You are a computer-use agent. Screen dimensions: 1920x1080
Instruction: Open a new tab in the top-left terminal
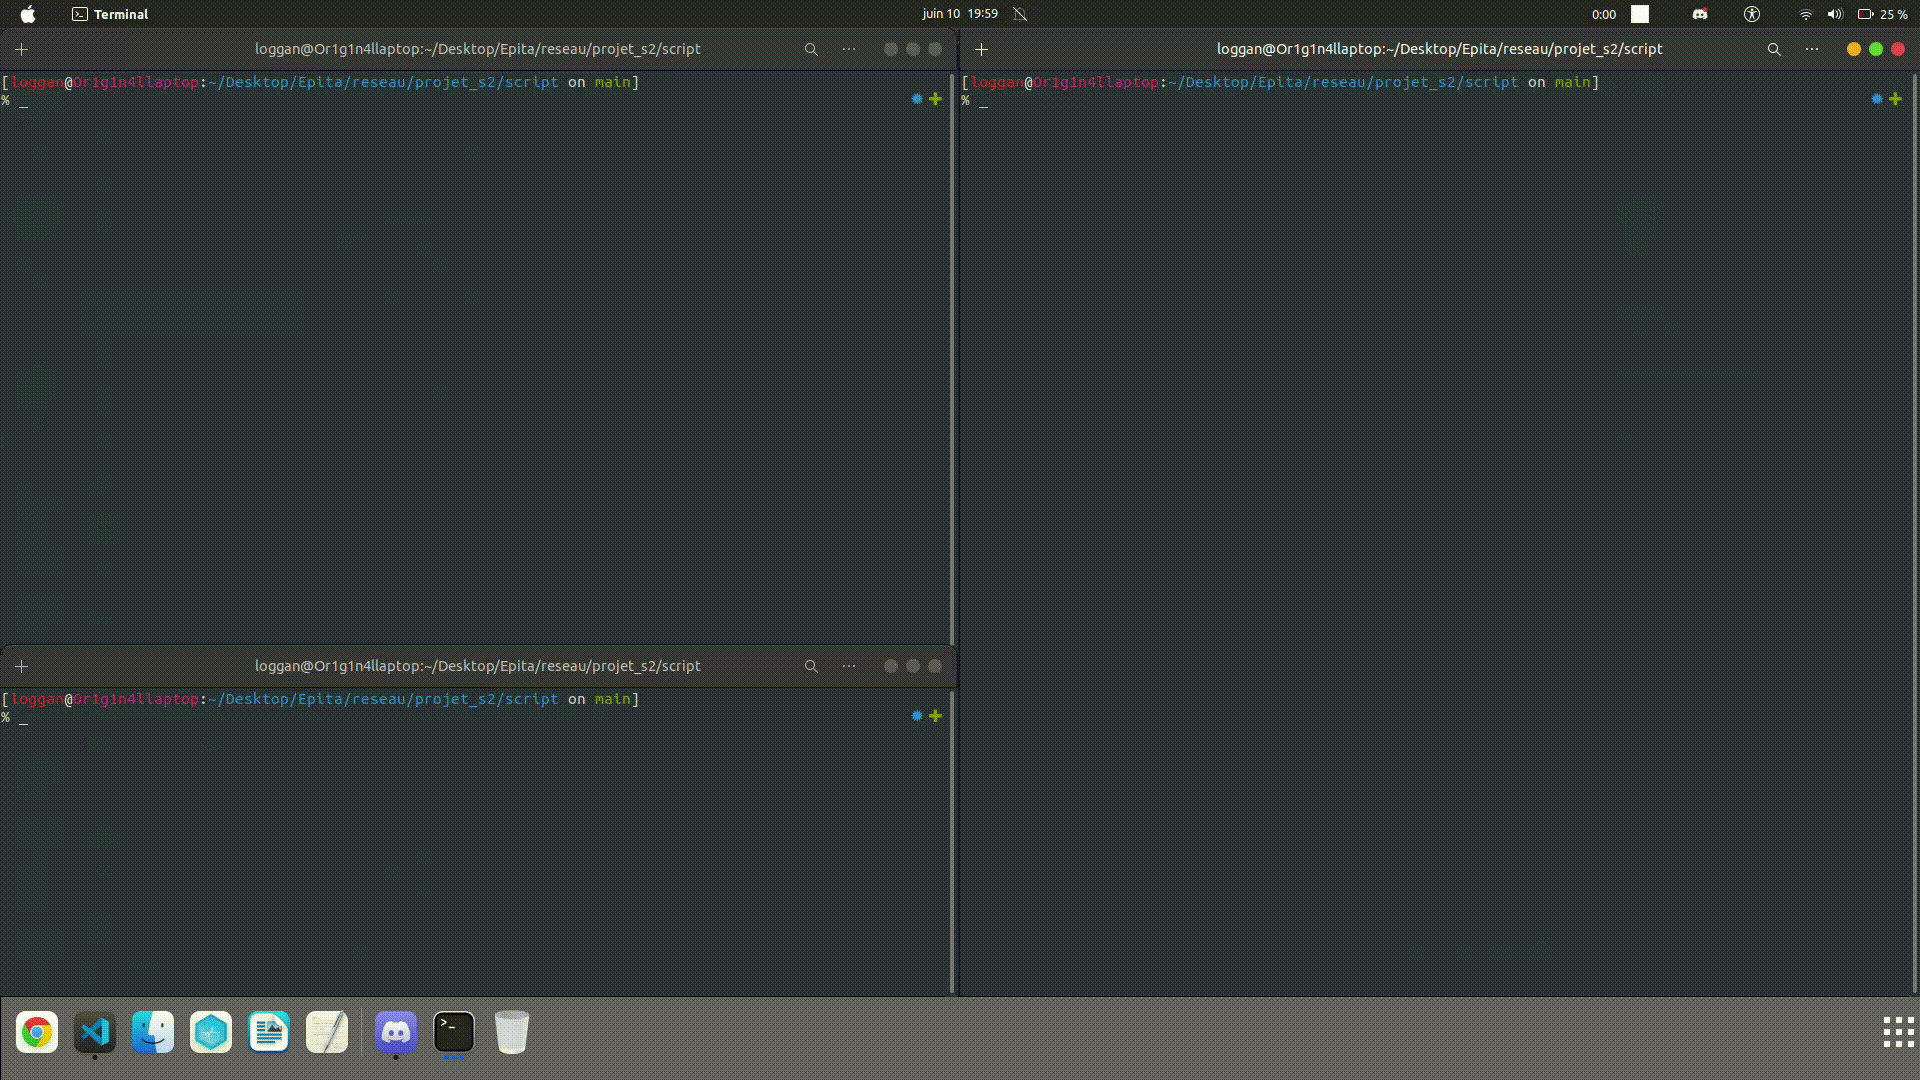(x=21, y=49)
